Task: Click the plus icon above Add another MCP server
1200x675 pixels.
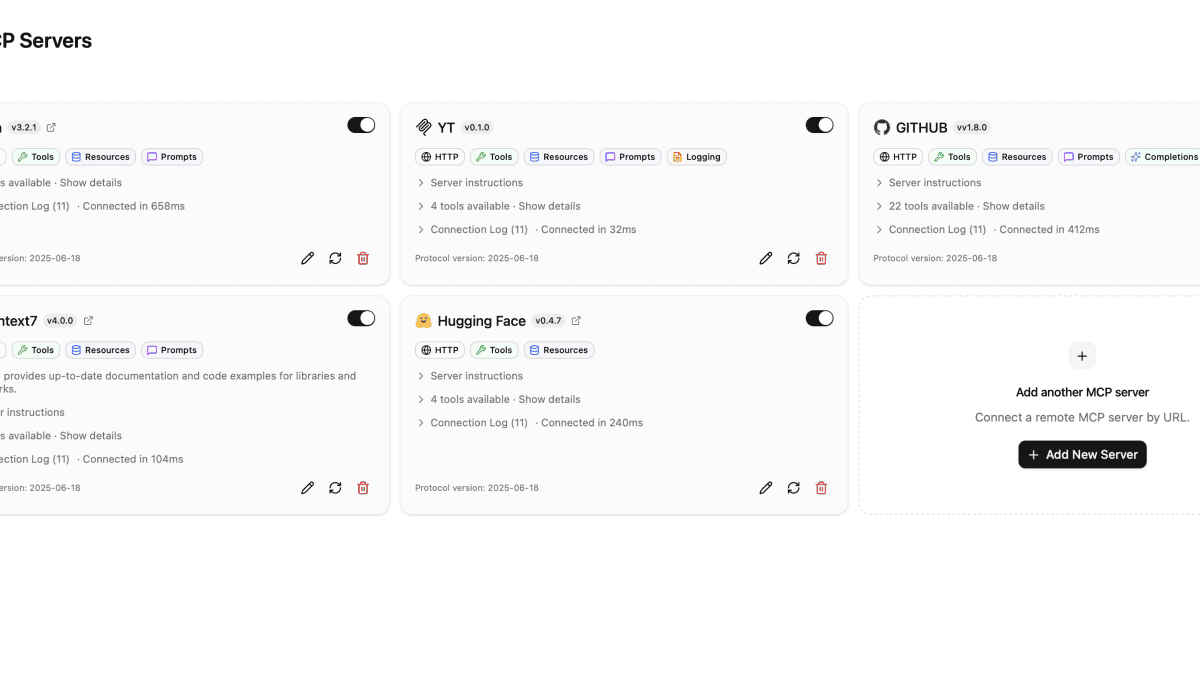Action: [x=1082, y=356]
